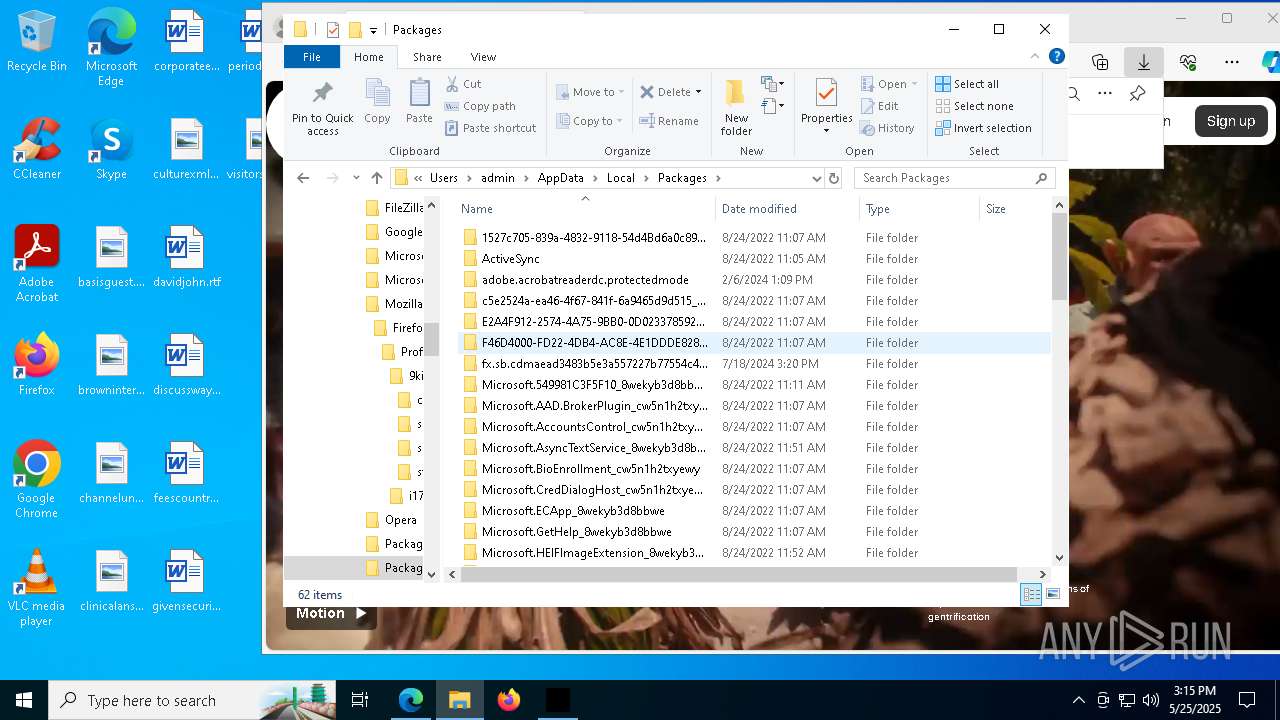Select Microsoft.BioEnrollment_cw5n1h2txyewy folder

[x=590, y=469]
